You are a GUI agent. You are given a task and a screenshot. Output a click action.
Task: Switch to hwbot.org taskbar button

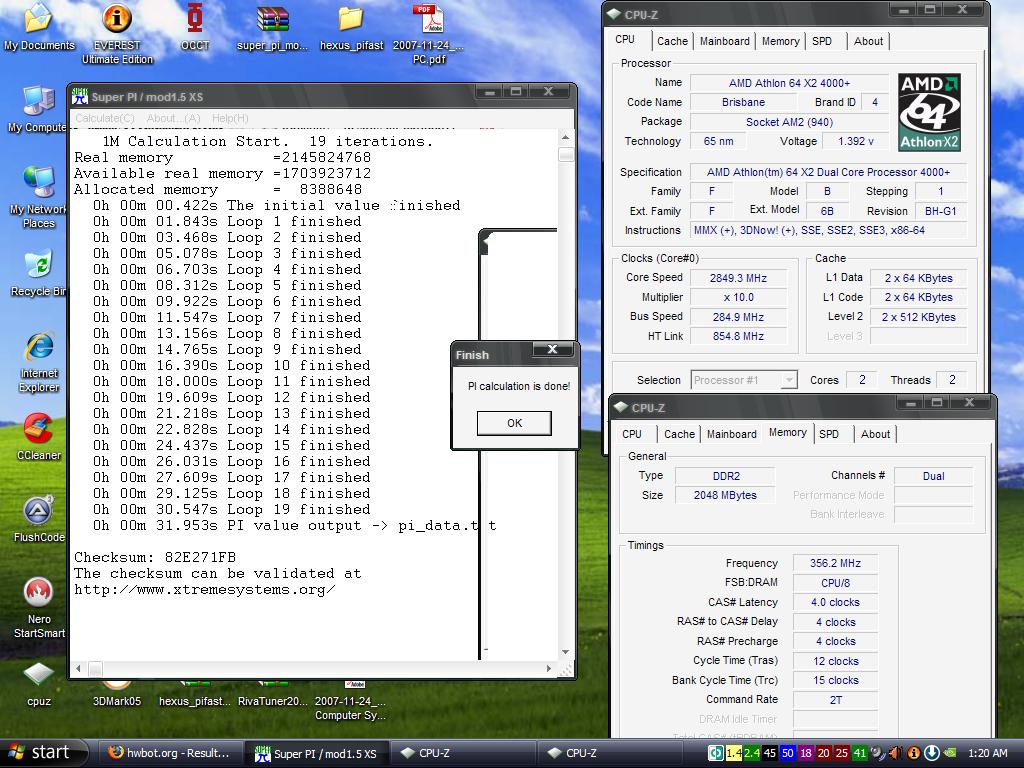point(170,753)
